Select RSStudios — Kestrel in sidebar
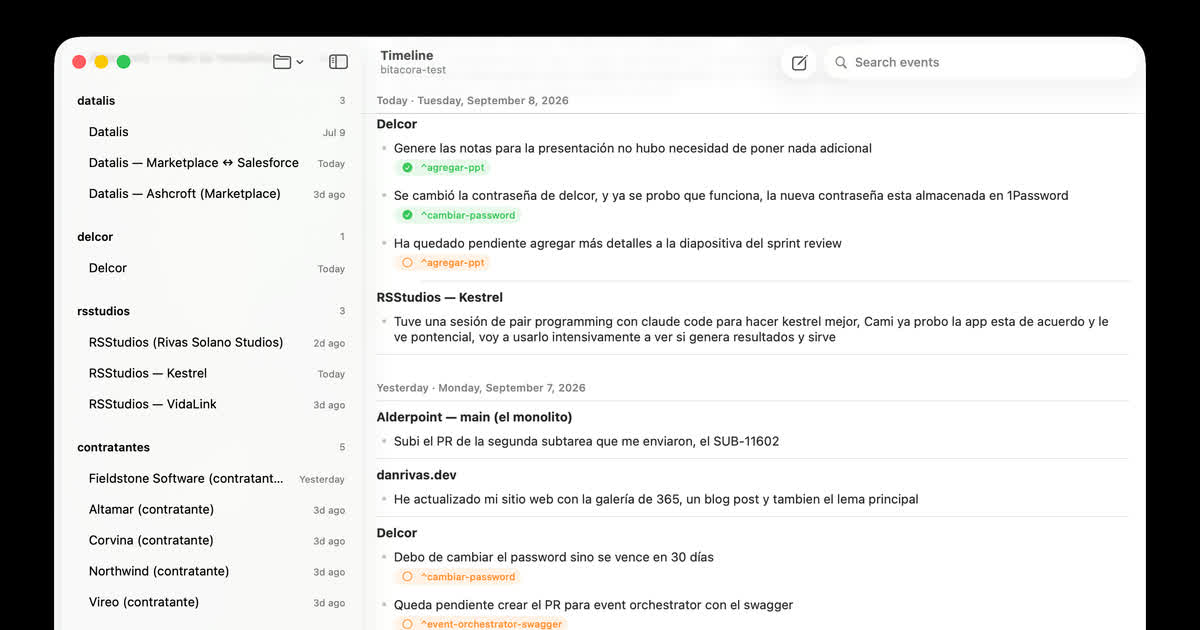The image size is (1200, 630). [216, 373]
